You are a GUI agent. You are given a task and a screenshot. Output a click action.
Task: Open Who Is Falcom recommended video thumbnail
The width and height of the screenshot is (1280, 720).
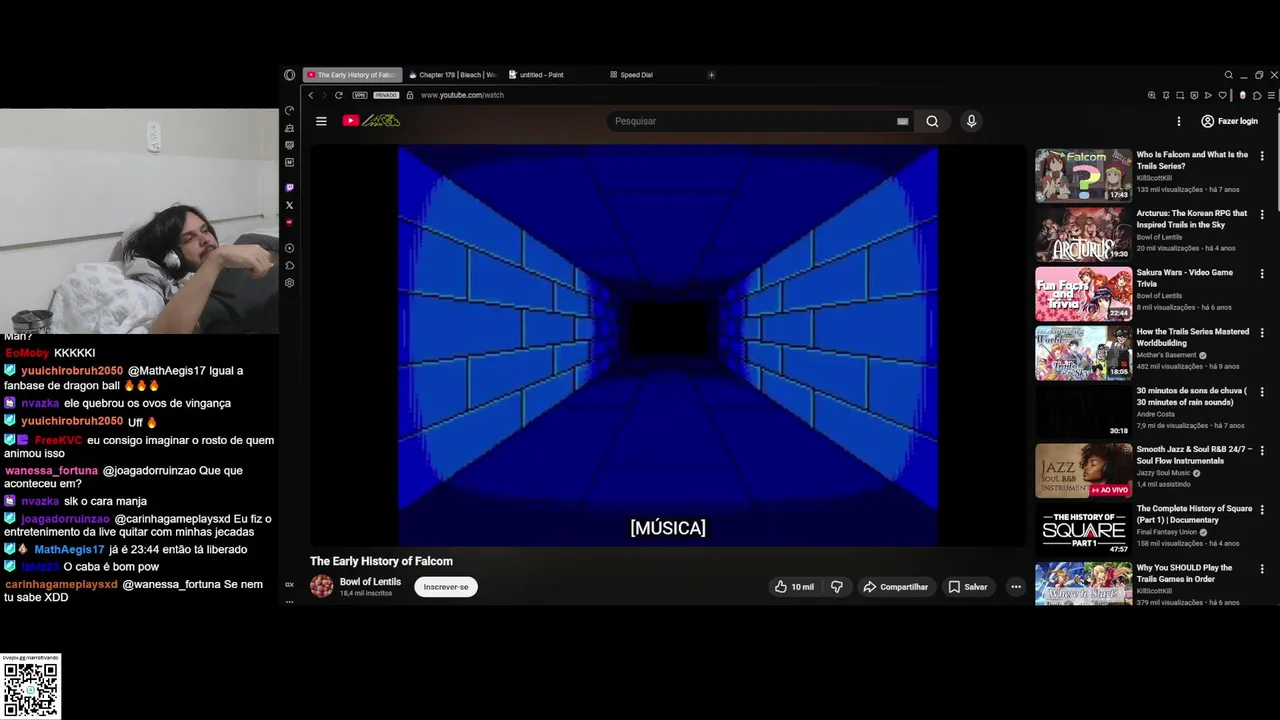(x=1083, y=175)
